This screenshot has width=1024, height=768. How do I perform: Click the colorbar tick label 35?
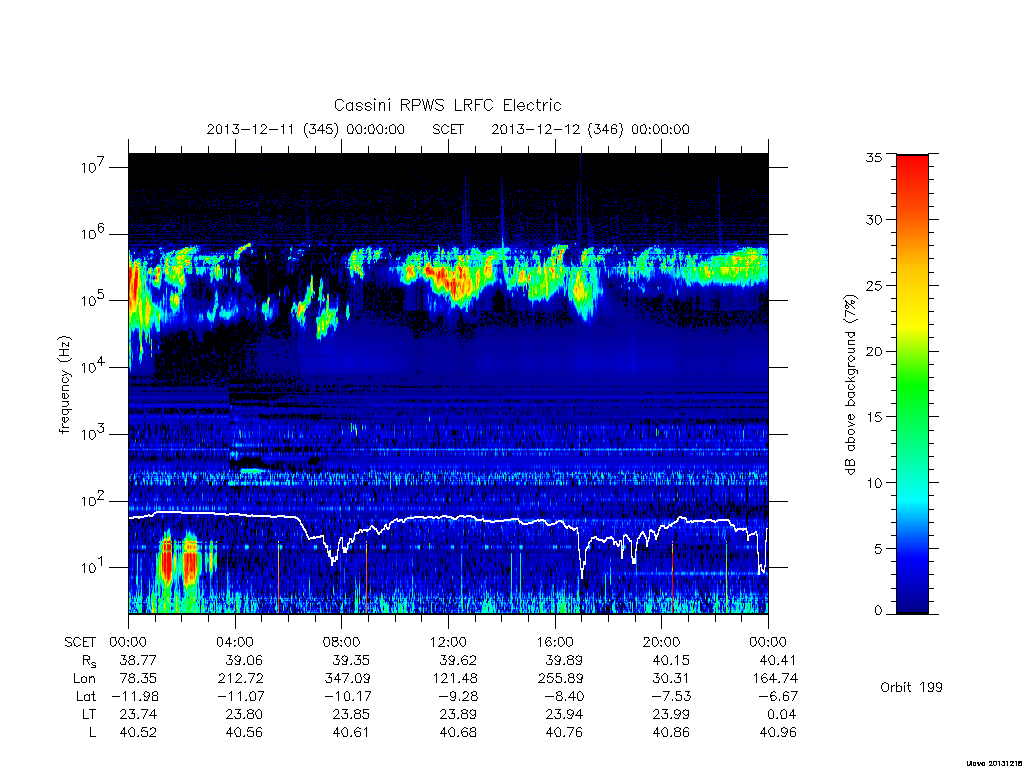click(873, 157)
